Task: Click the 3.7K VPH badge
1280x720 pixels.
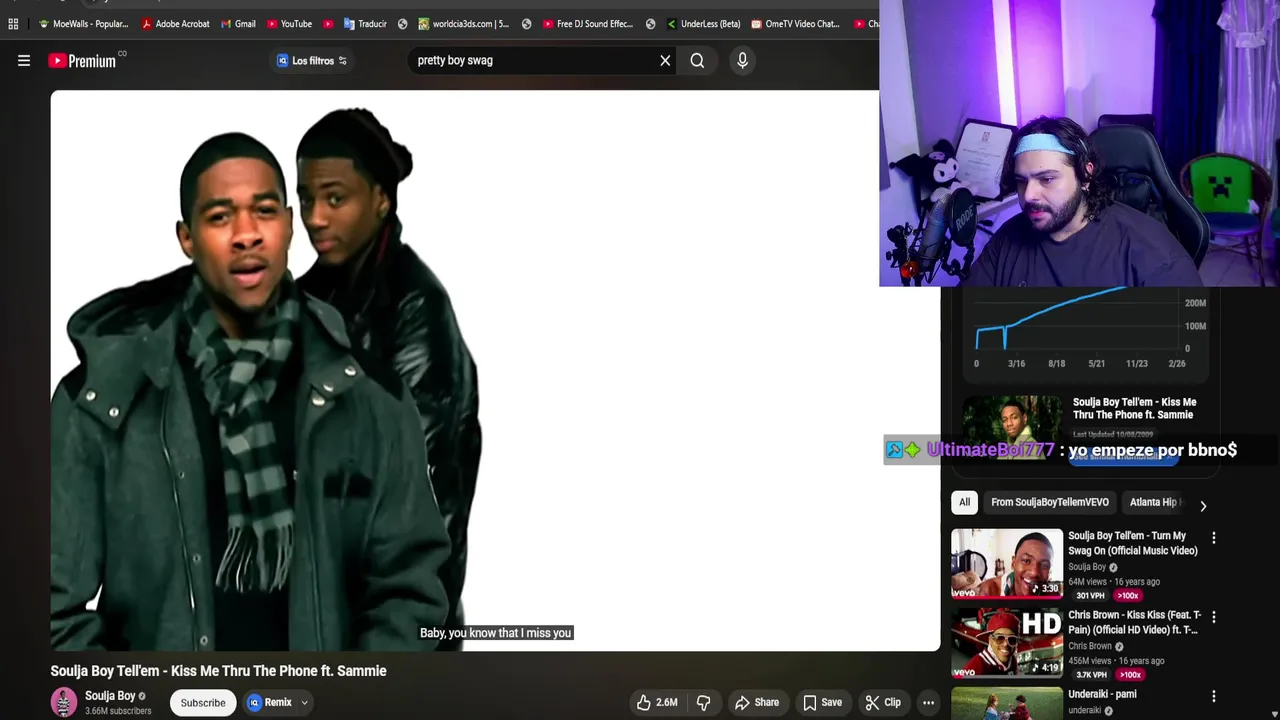Action: coord(1091,675)
